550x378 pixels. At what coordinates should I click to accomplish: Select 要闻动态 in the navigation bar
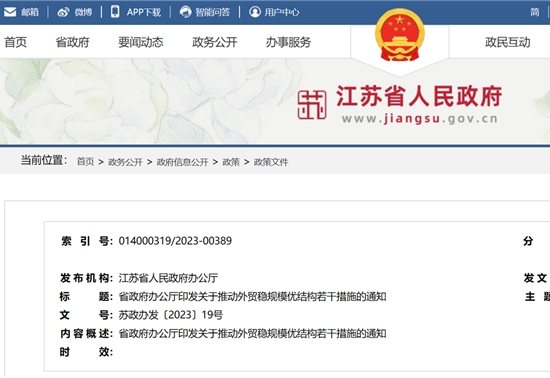(x=141, y=42)
